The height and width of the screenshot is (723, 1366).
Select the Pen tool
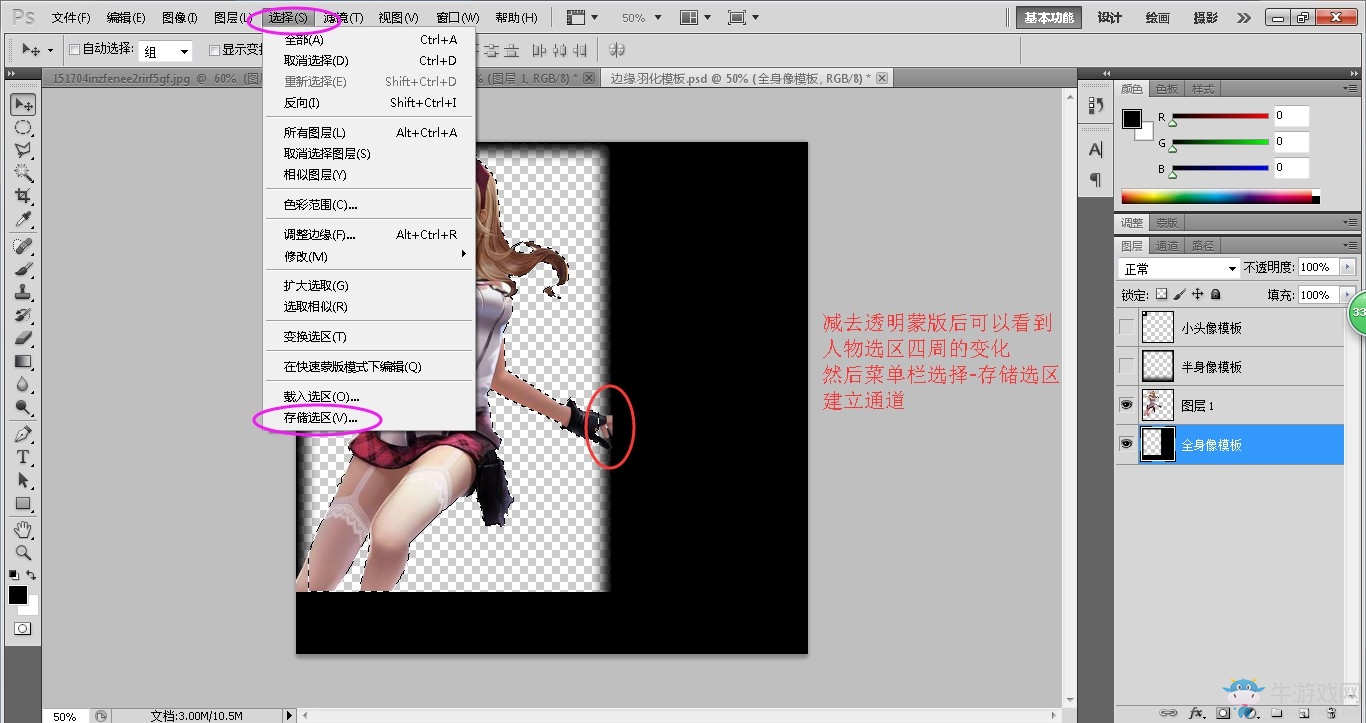(23, 434)
